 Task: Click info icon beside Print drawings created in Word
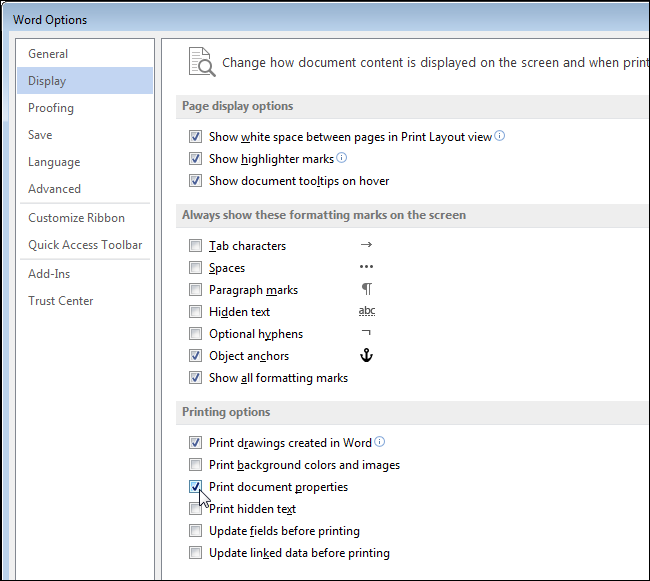pos(380,442)
